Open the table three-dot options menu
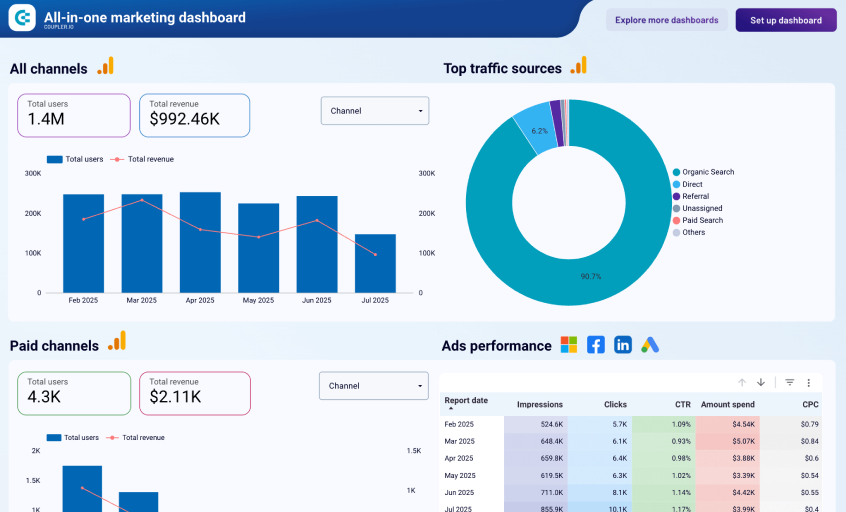Image resolution: width=846 pixels, height=512 pixels. (808, 382)
